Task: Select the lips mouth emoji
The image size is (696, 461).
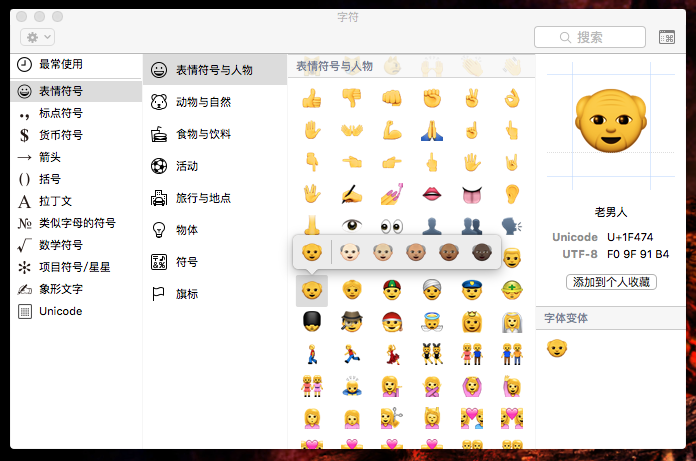Action: pos(432,194)
